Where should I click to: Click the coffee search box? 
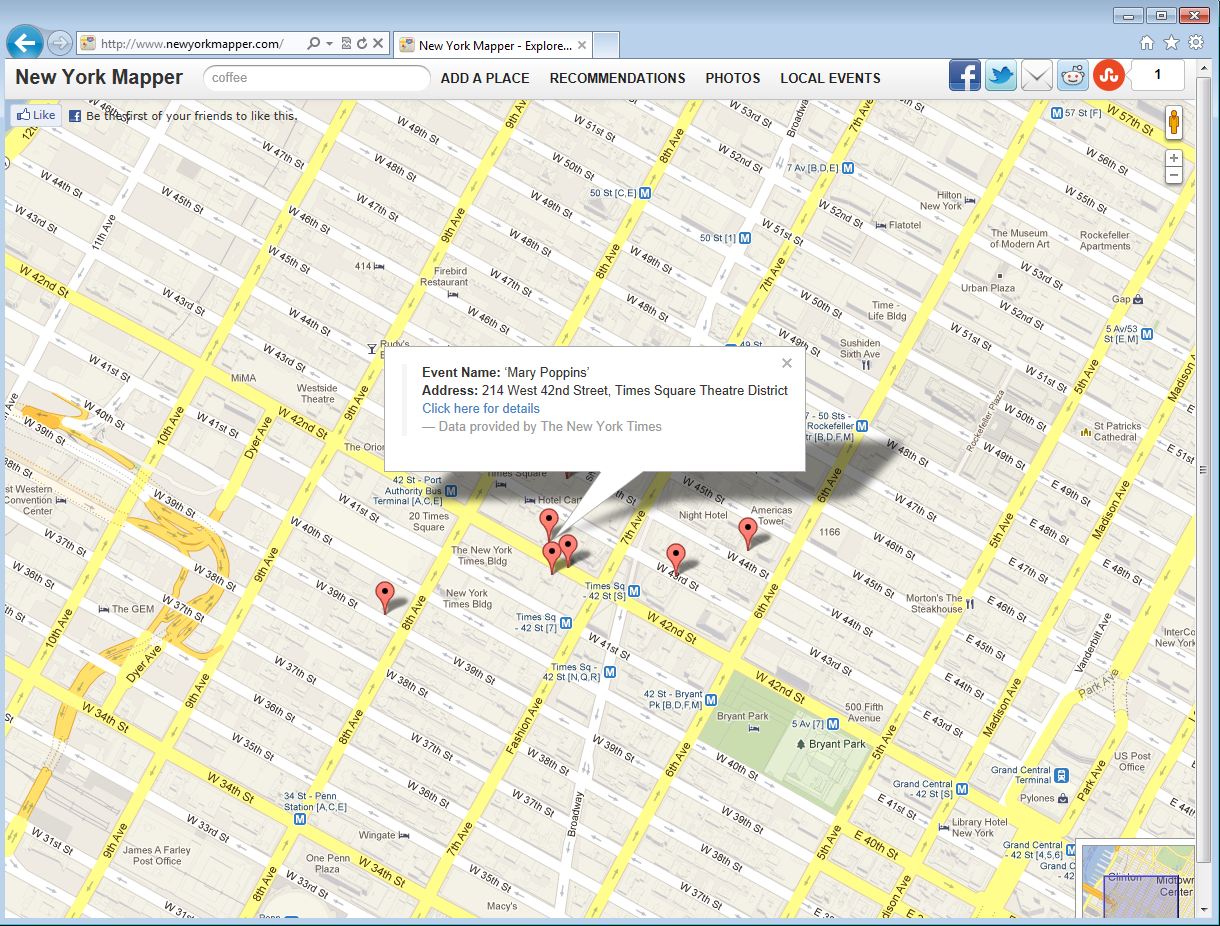(x=316, y=78)
